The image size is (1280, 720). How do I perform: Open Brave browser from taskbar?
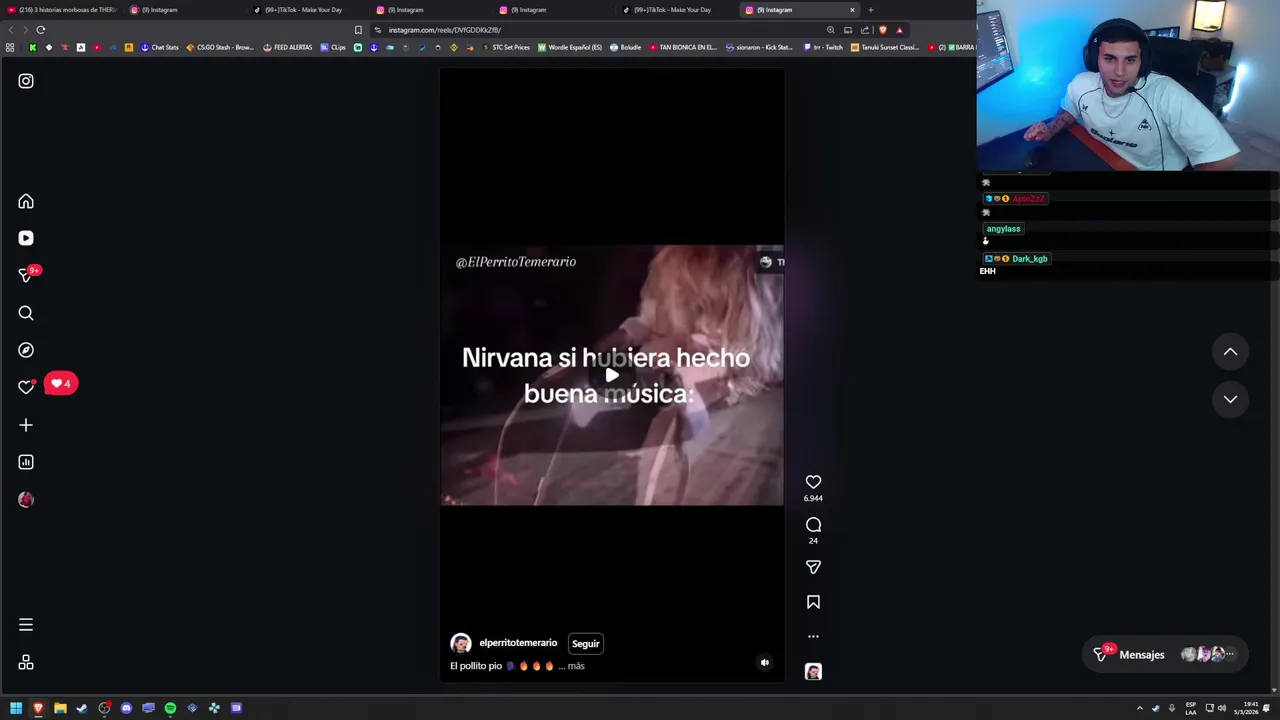tap(38, 708)
